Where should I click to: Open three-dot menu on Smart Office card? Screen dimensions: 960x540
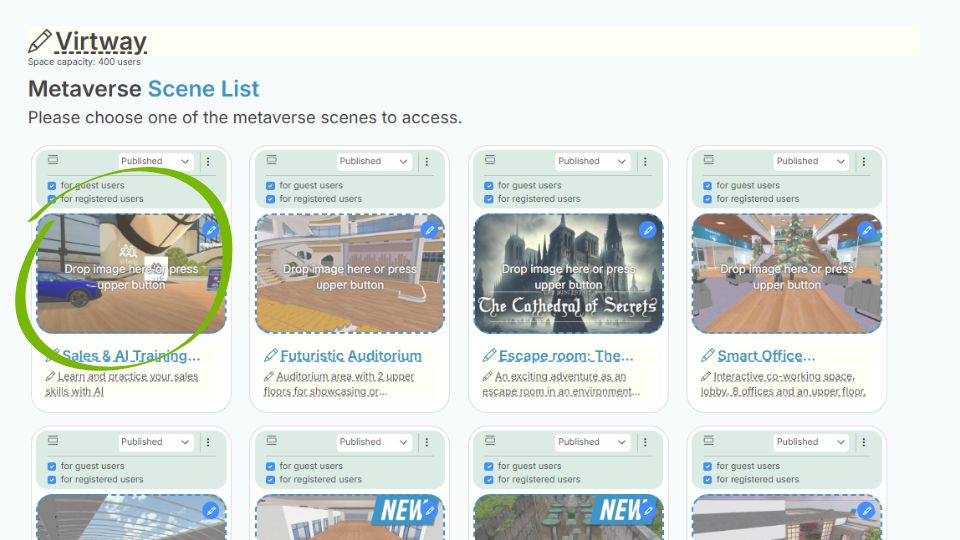pos(864,161)
